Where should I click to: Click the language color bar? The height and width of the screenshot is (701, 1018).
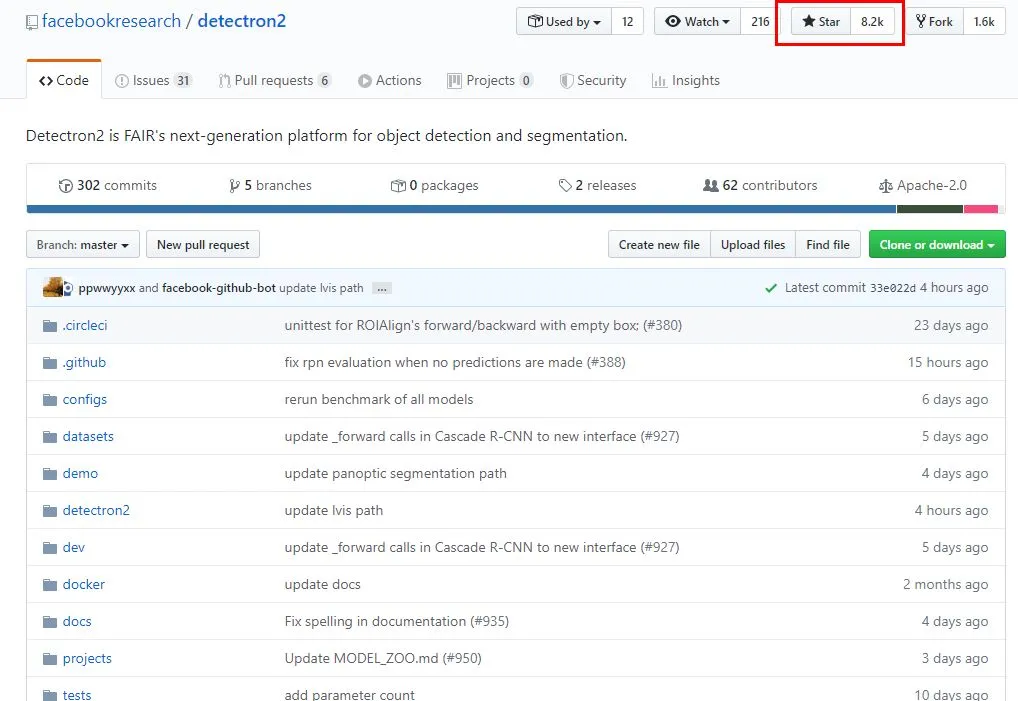(x=460, y=209)
